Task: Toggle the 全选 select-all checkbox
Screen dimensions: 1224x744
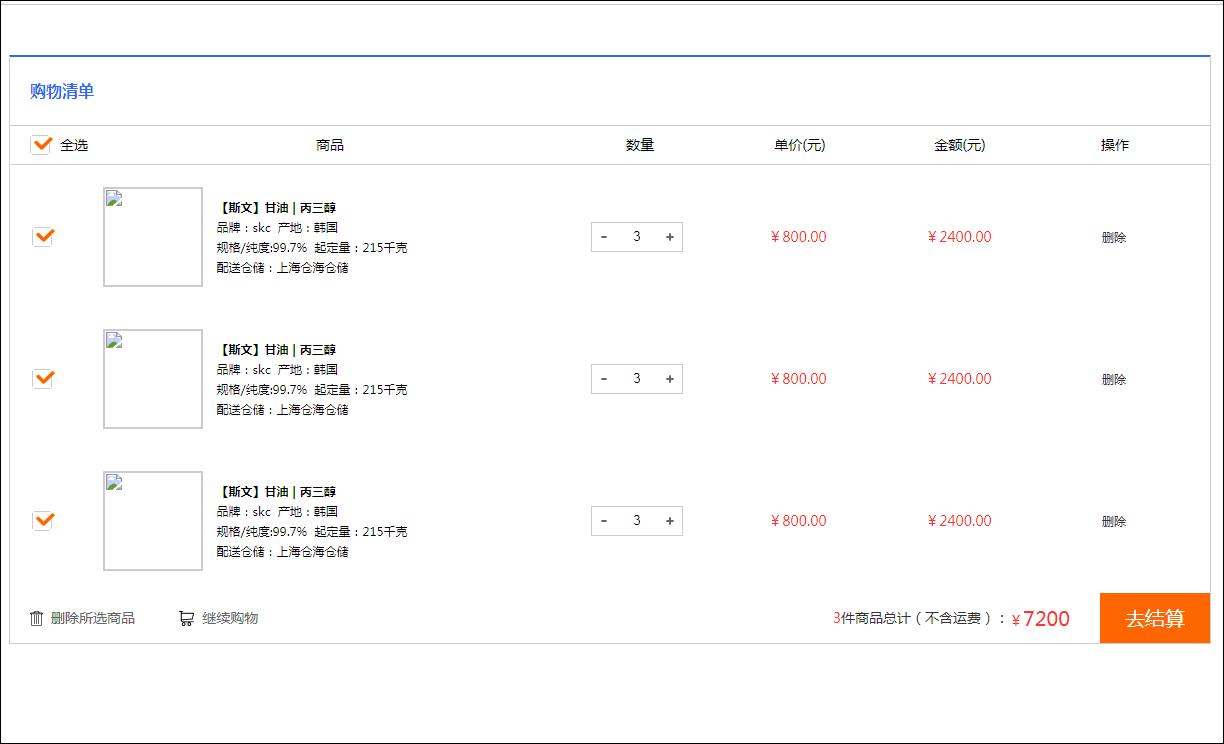Action: coord(41,145)
